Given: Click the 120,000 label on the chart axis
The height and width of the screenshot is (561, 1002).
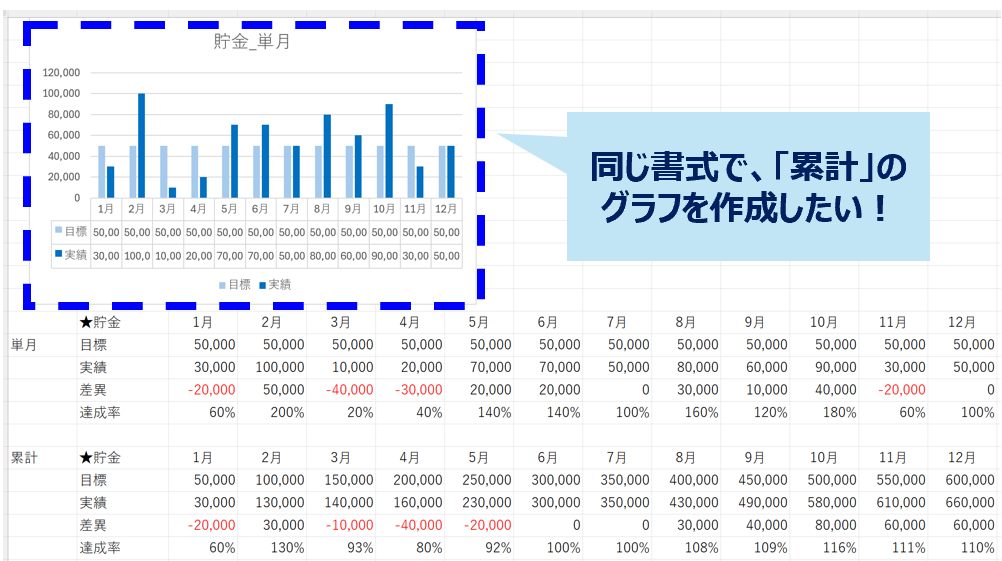Looking at the screenshot, I should coord(61,72).
